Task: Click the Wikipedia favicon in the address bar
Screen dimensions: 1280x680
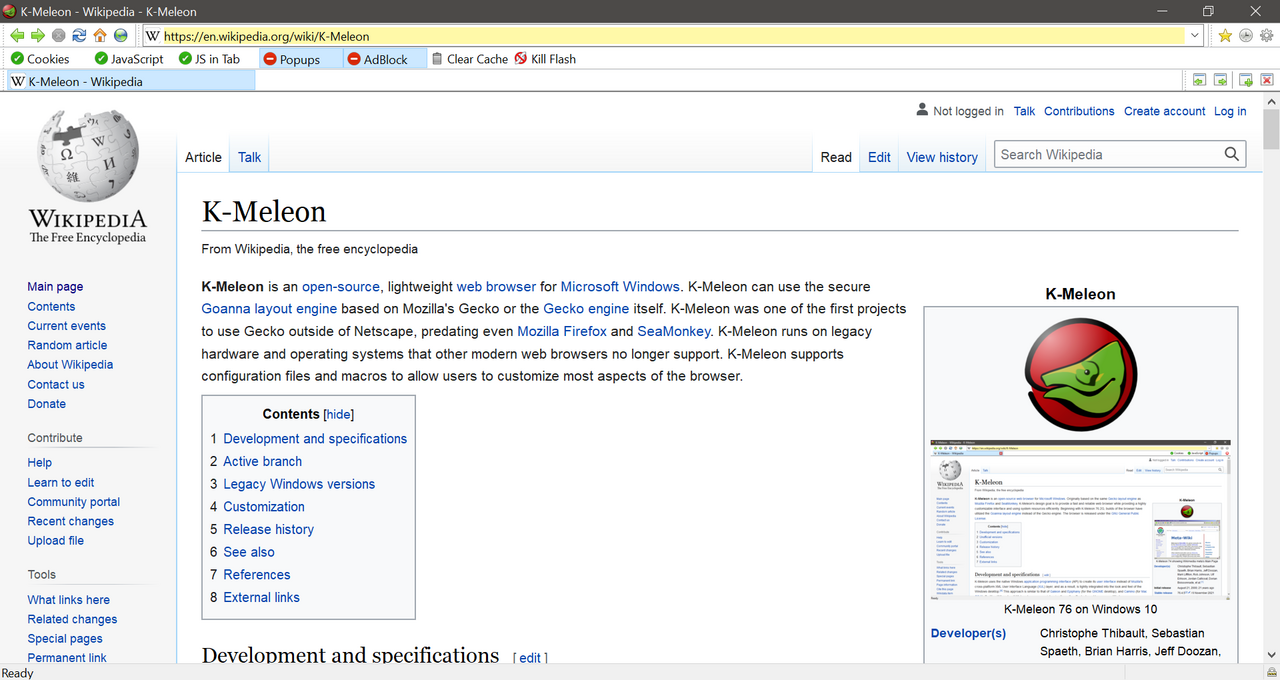Action: point(153,36)
